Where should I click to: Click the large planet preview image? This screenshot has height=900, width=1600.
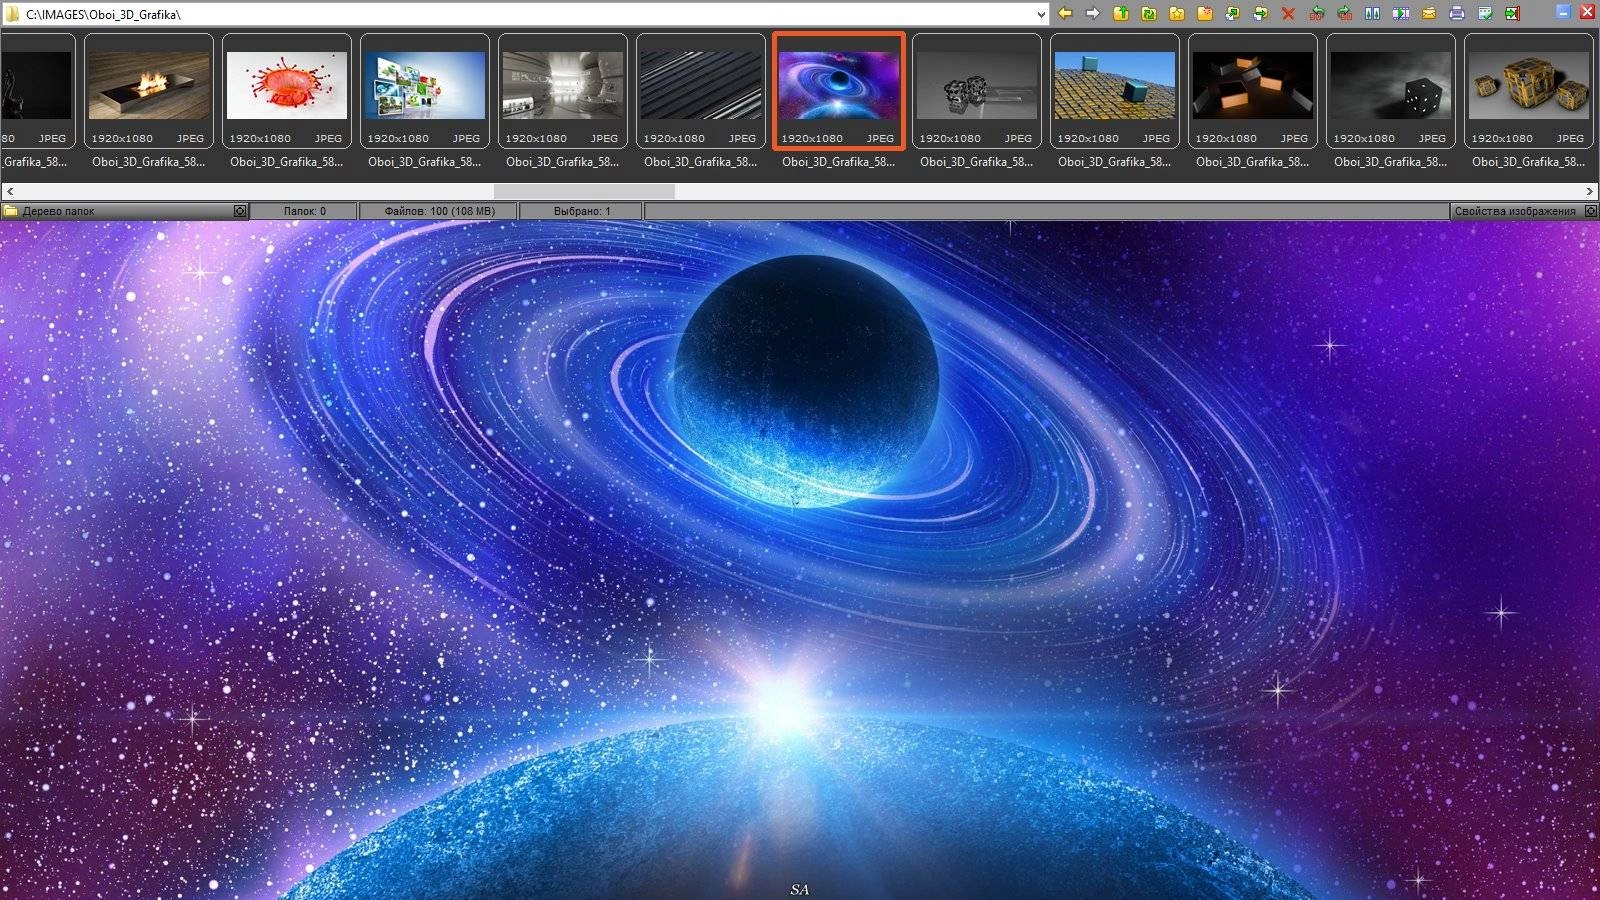800,560
